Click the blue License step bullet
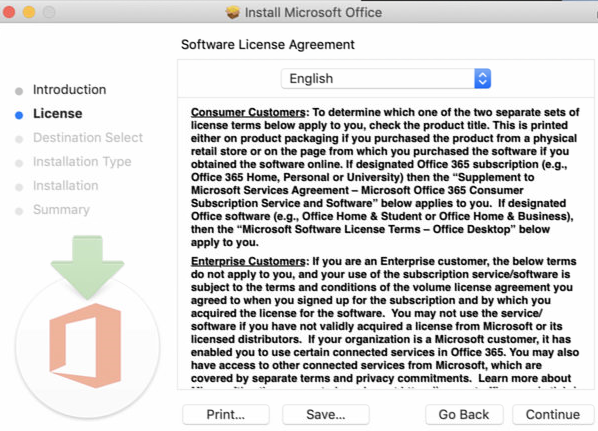 (x=19, y=115)
